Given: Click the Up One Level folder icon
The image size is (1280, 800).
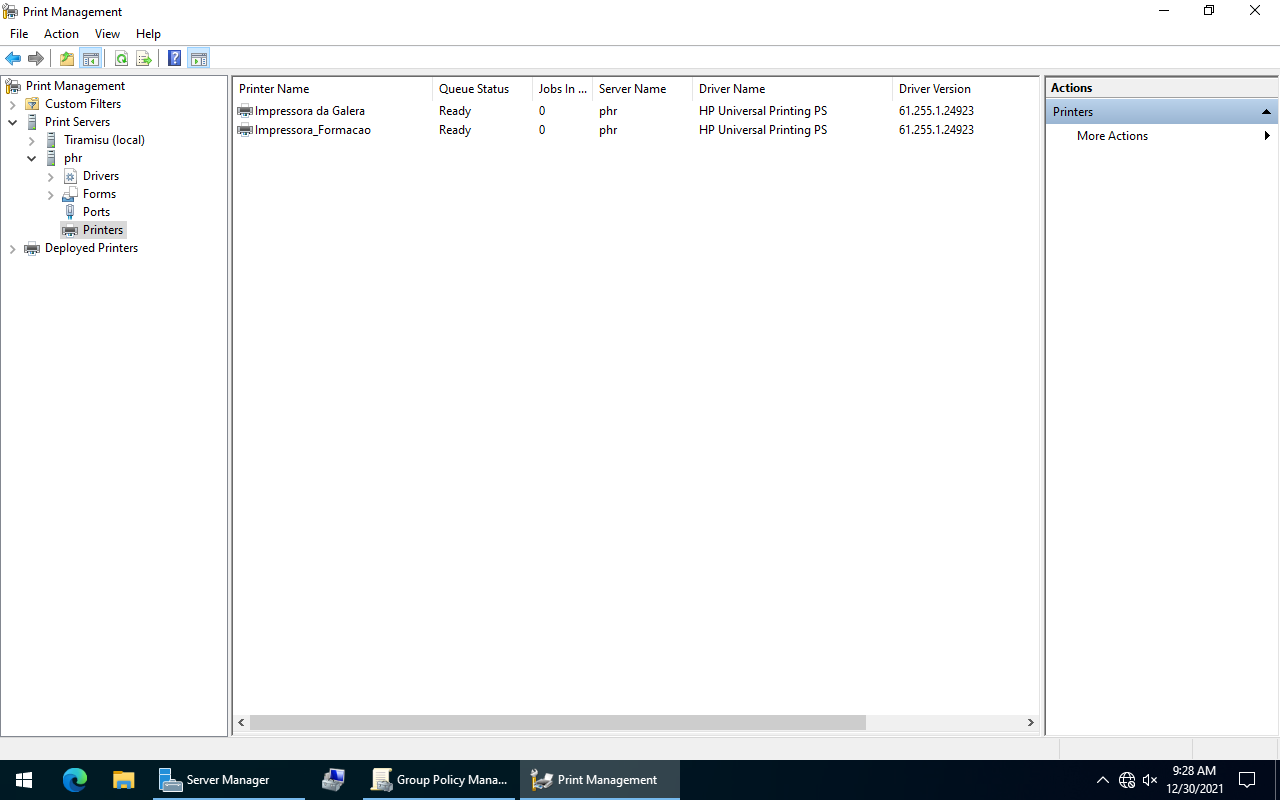Looking at the screenshot, I should pyautogui.click(x=66, y=58).
